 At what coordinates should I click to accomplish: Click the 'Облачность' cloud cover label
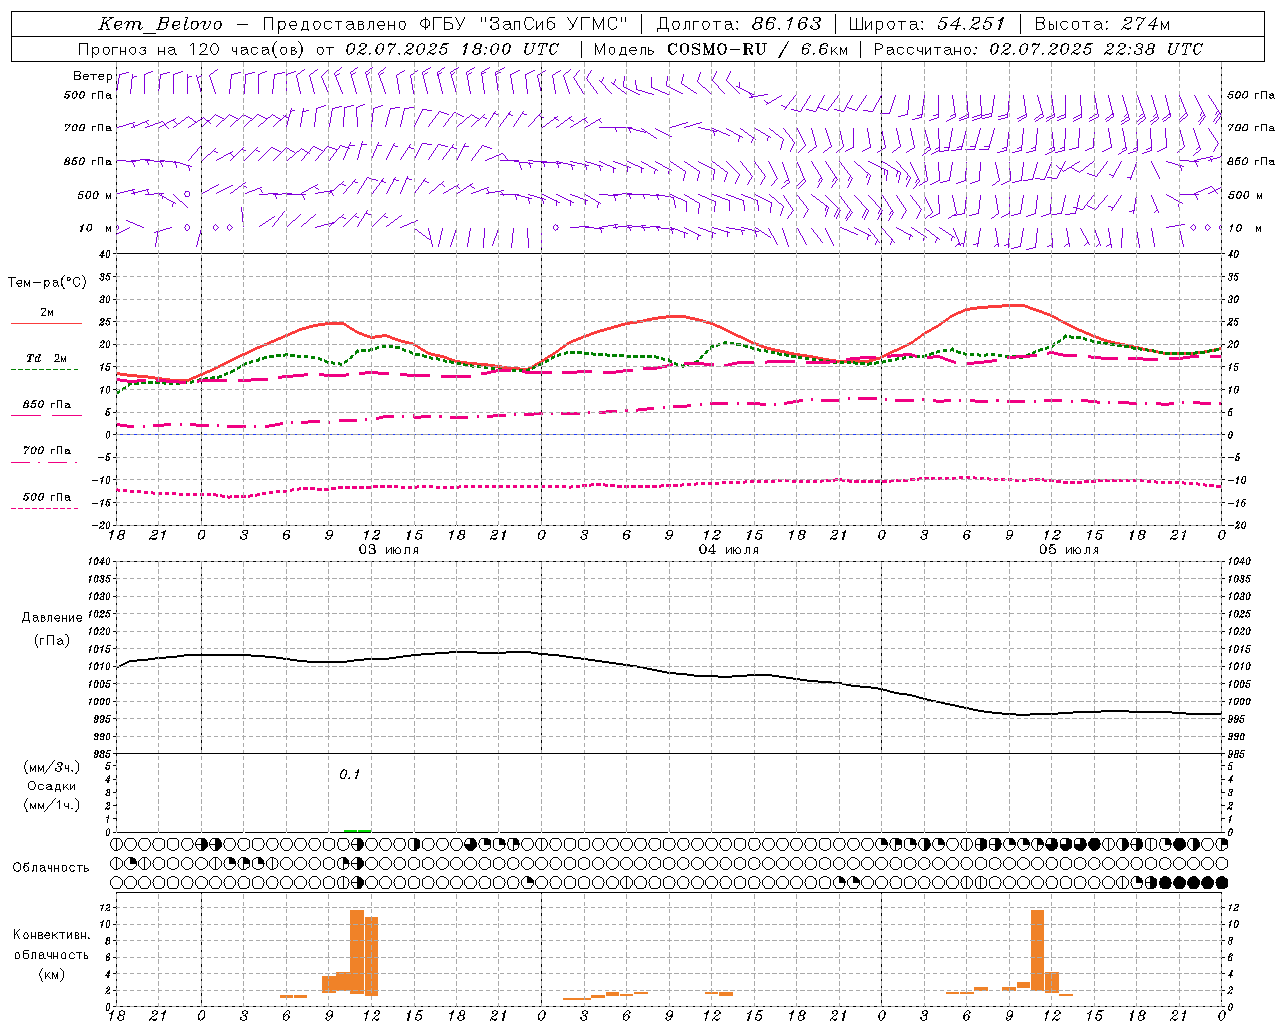tap(51, 868)
